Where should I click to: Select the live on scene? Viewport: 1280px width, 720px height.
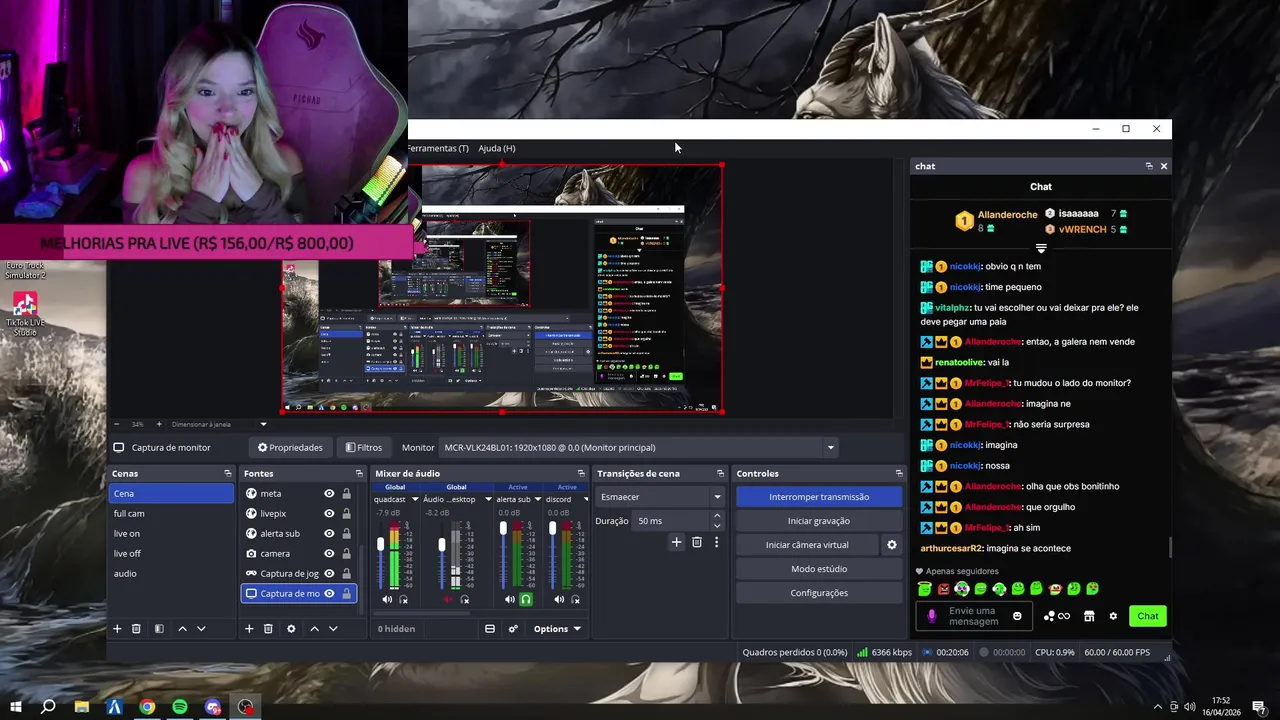tap(171, 533)
